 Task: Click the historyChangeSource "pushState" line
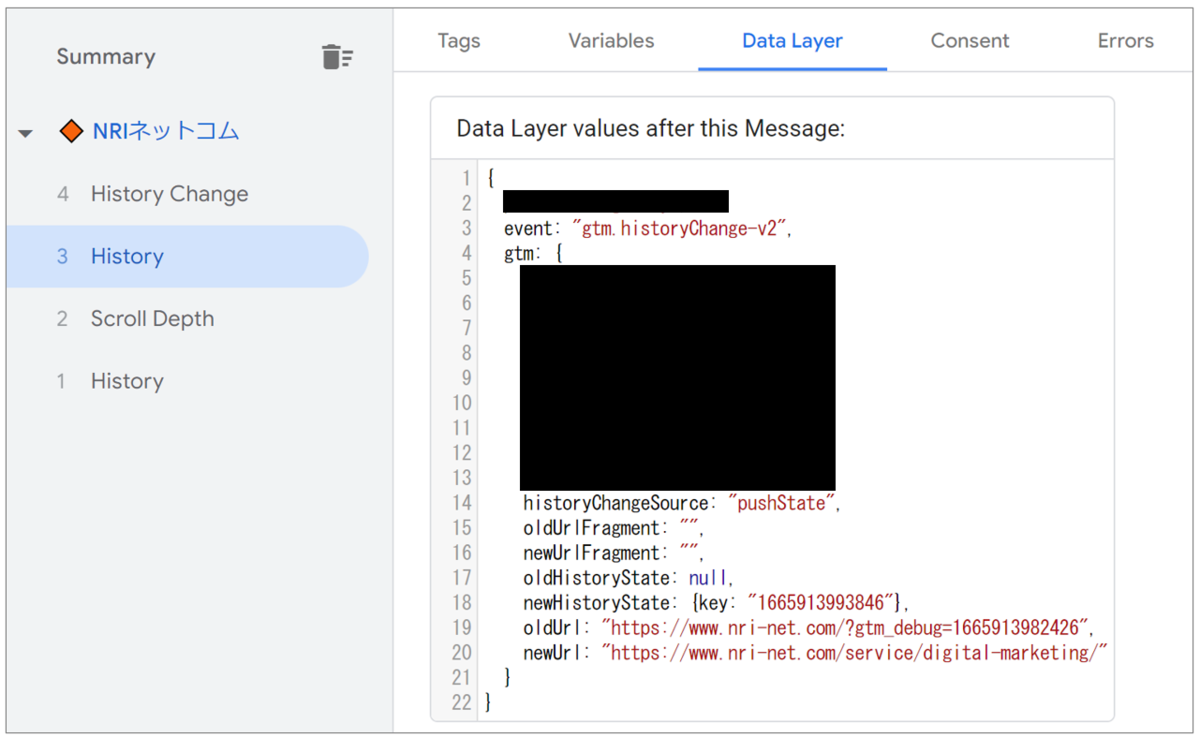coord(682,503)
